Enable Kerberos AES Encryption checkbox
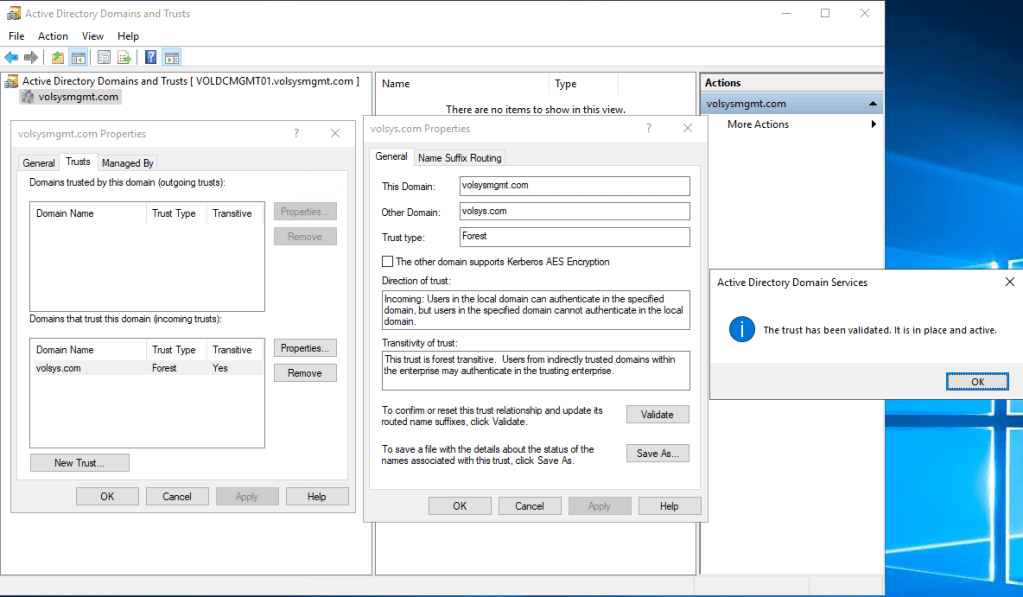This screenshot has width=1023, height=597. (x=388, y=262)
